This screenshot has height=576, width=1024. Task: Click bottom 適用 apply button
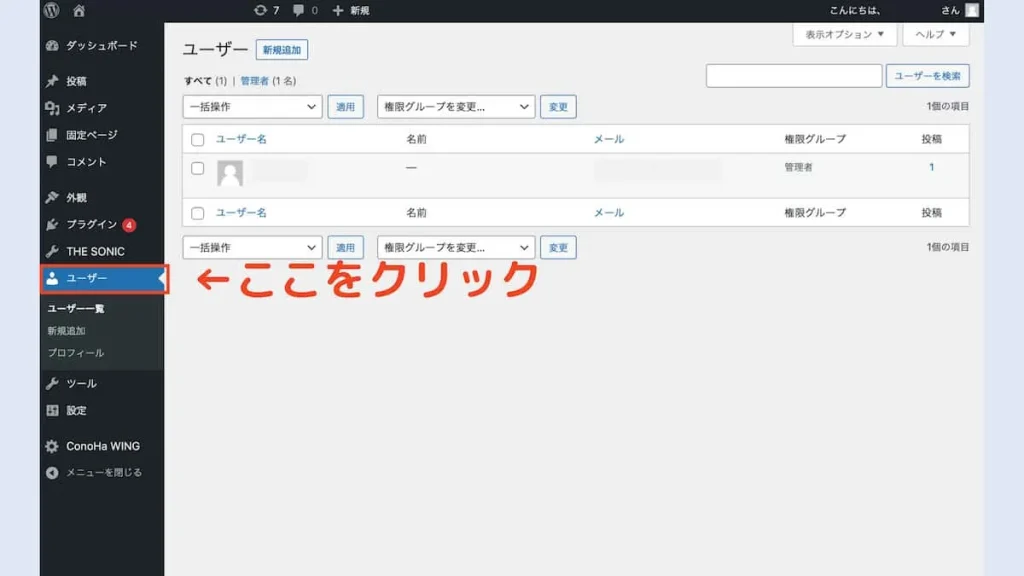click(x=345, y=248)
